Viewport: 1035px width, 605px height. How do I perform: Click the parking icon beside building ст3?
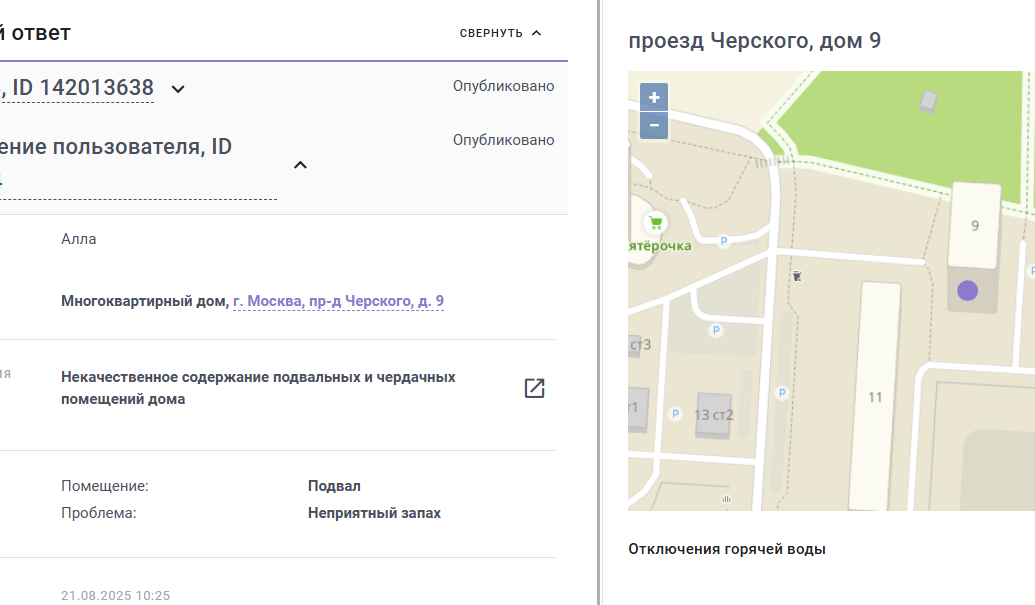tap(716, 330)
